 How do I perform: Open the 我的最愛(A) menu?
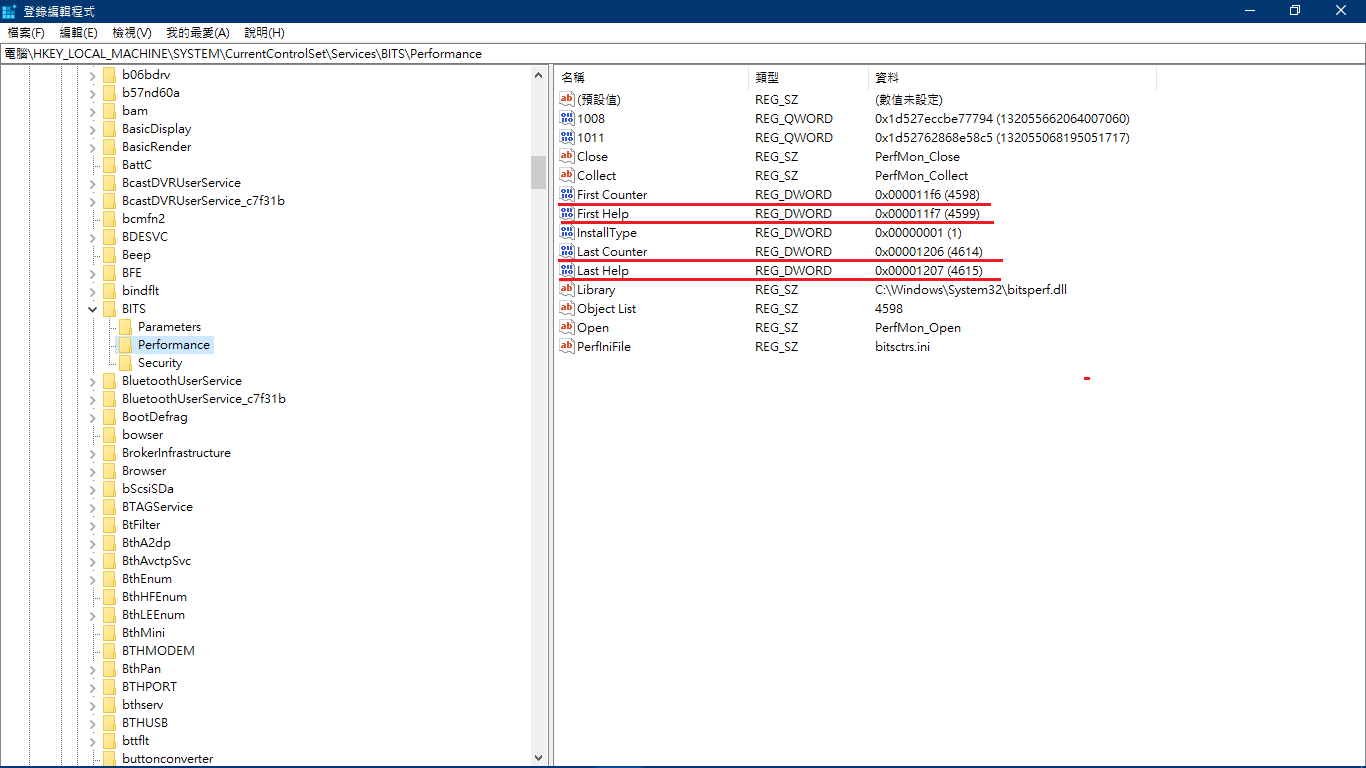tap(197, 33)
